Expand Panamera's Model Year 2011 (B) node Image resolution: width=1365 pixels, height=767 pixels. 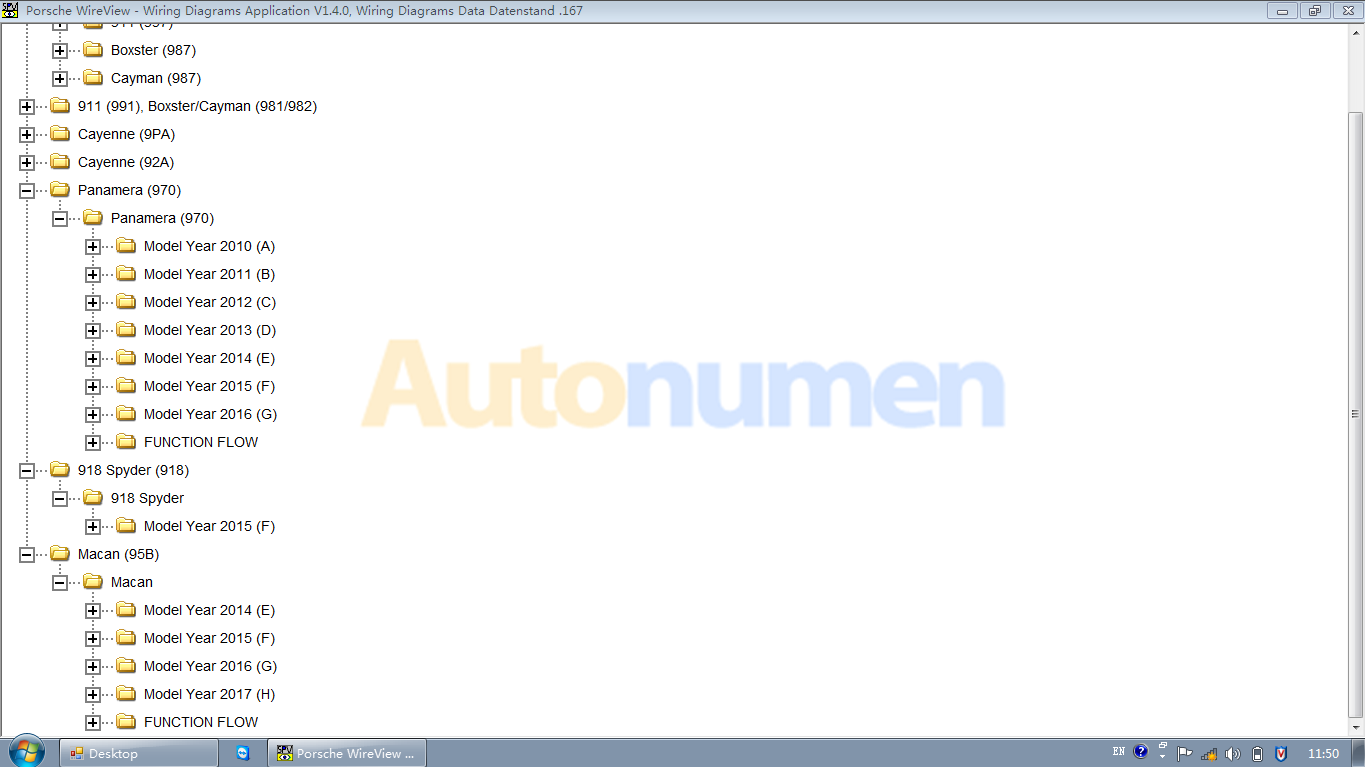(93, 274)
